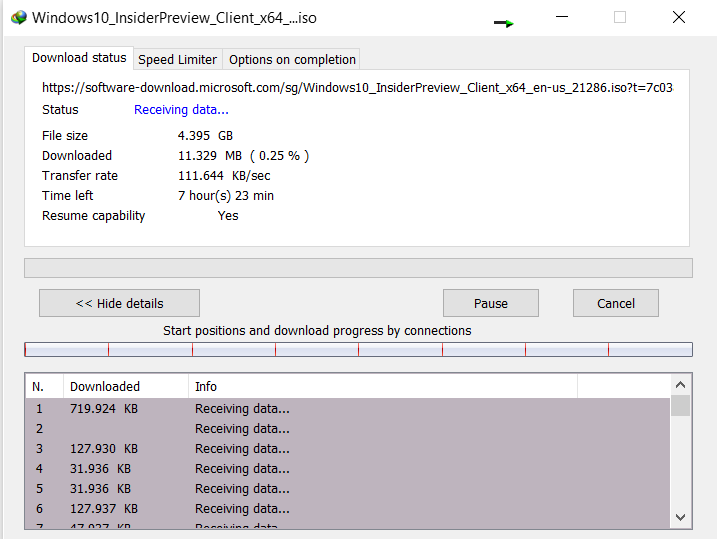This screenshot has width=718, height=539.
Task: Sort by the N. column header
Action: tap(44, 386)
